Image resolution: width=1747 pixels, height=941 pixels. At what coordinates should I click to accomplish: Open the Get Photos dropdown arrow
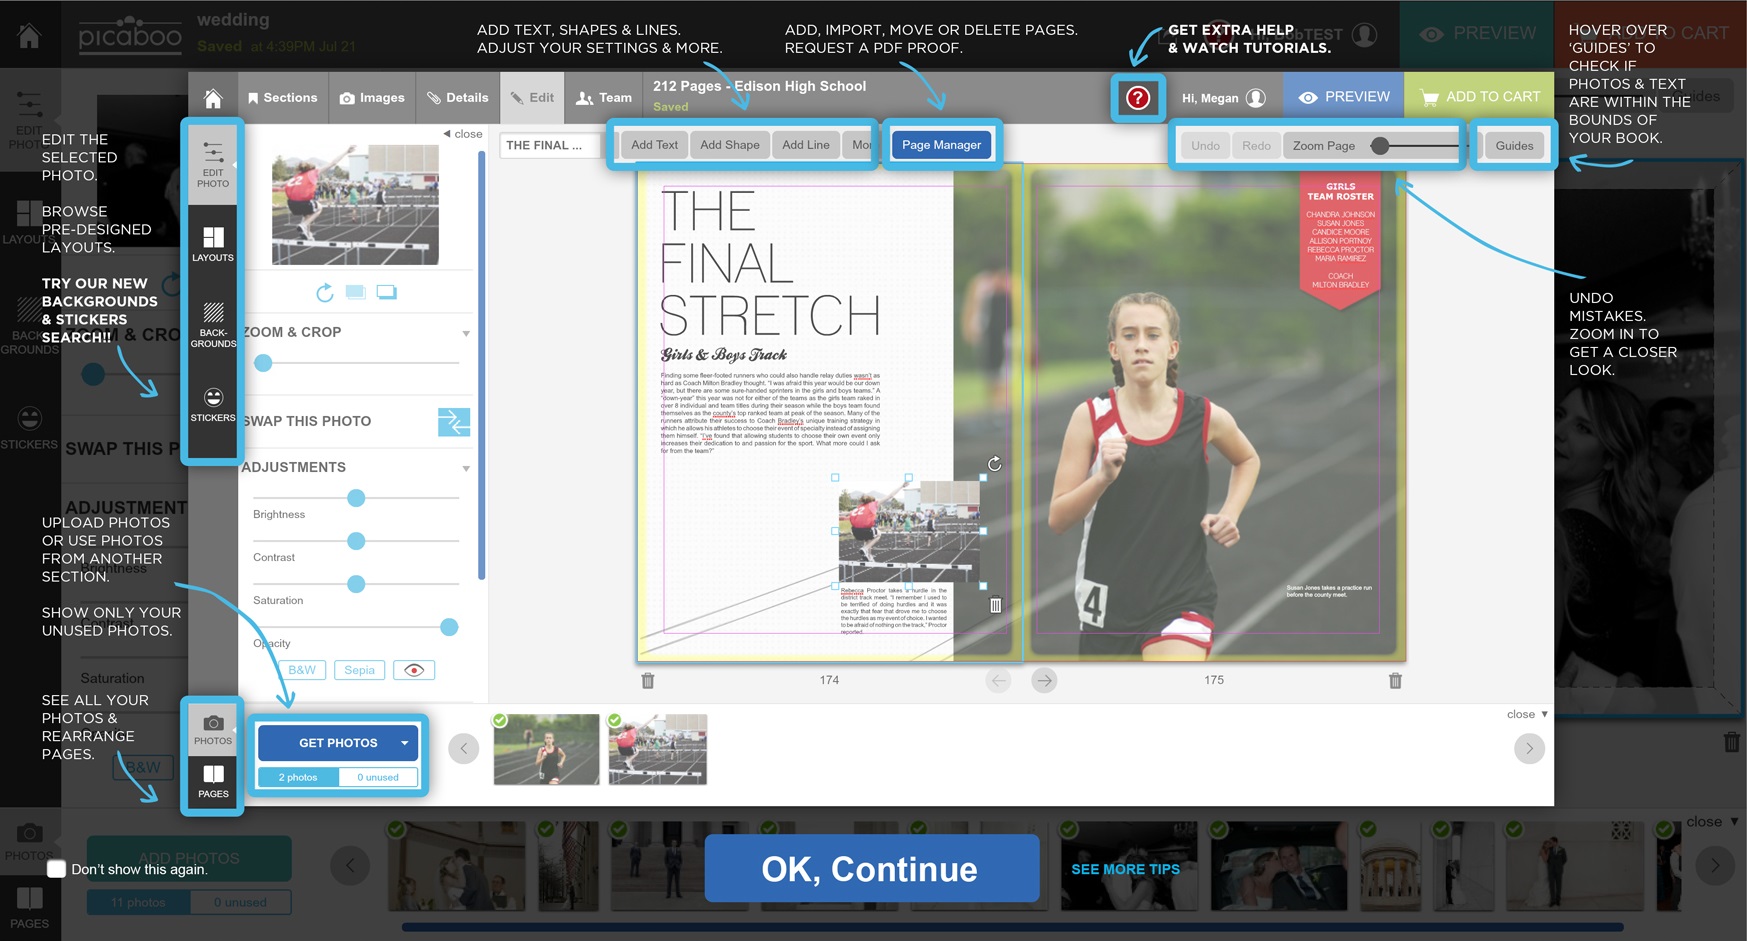(x=404, y=743)
